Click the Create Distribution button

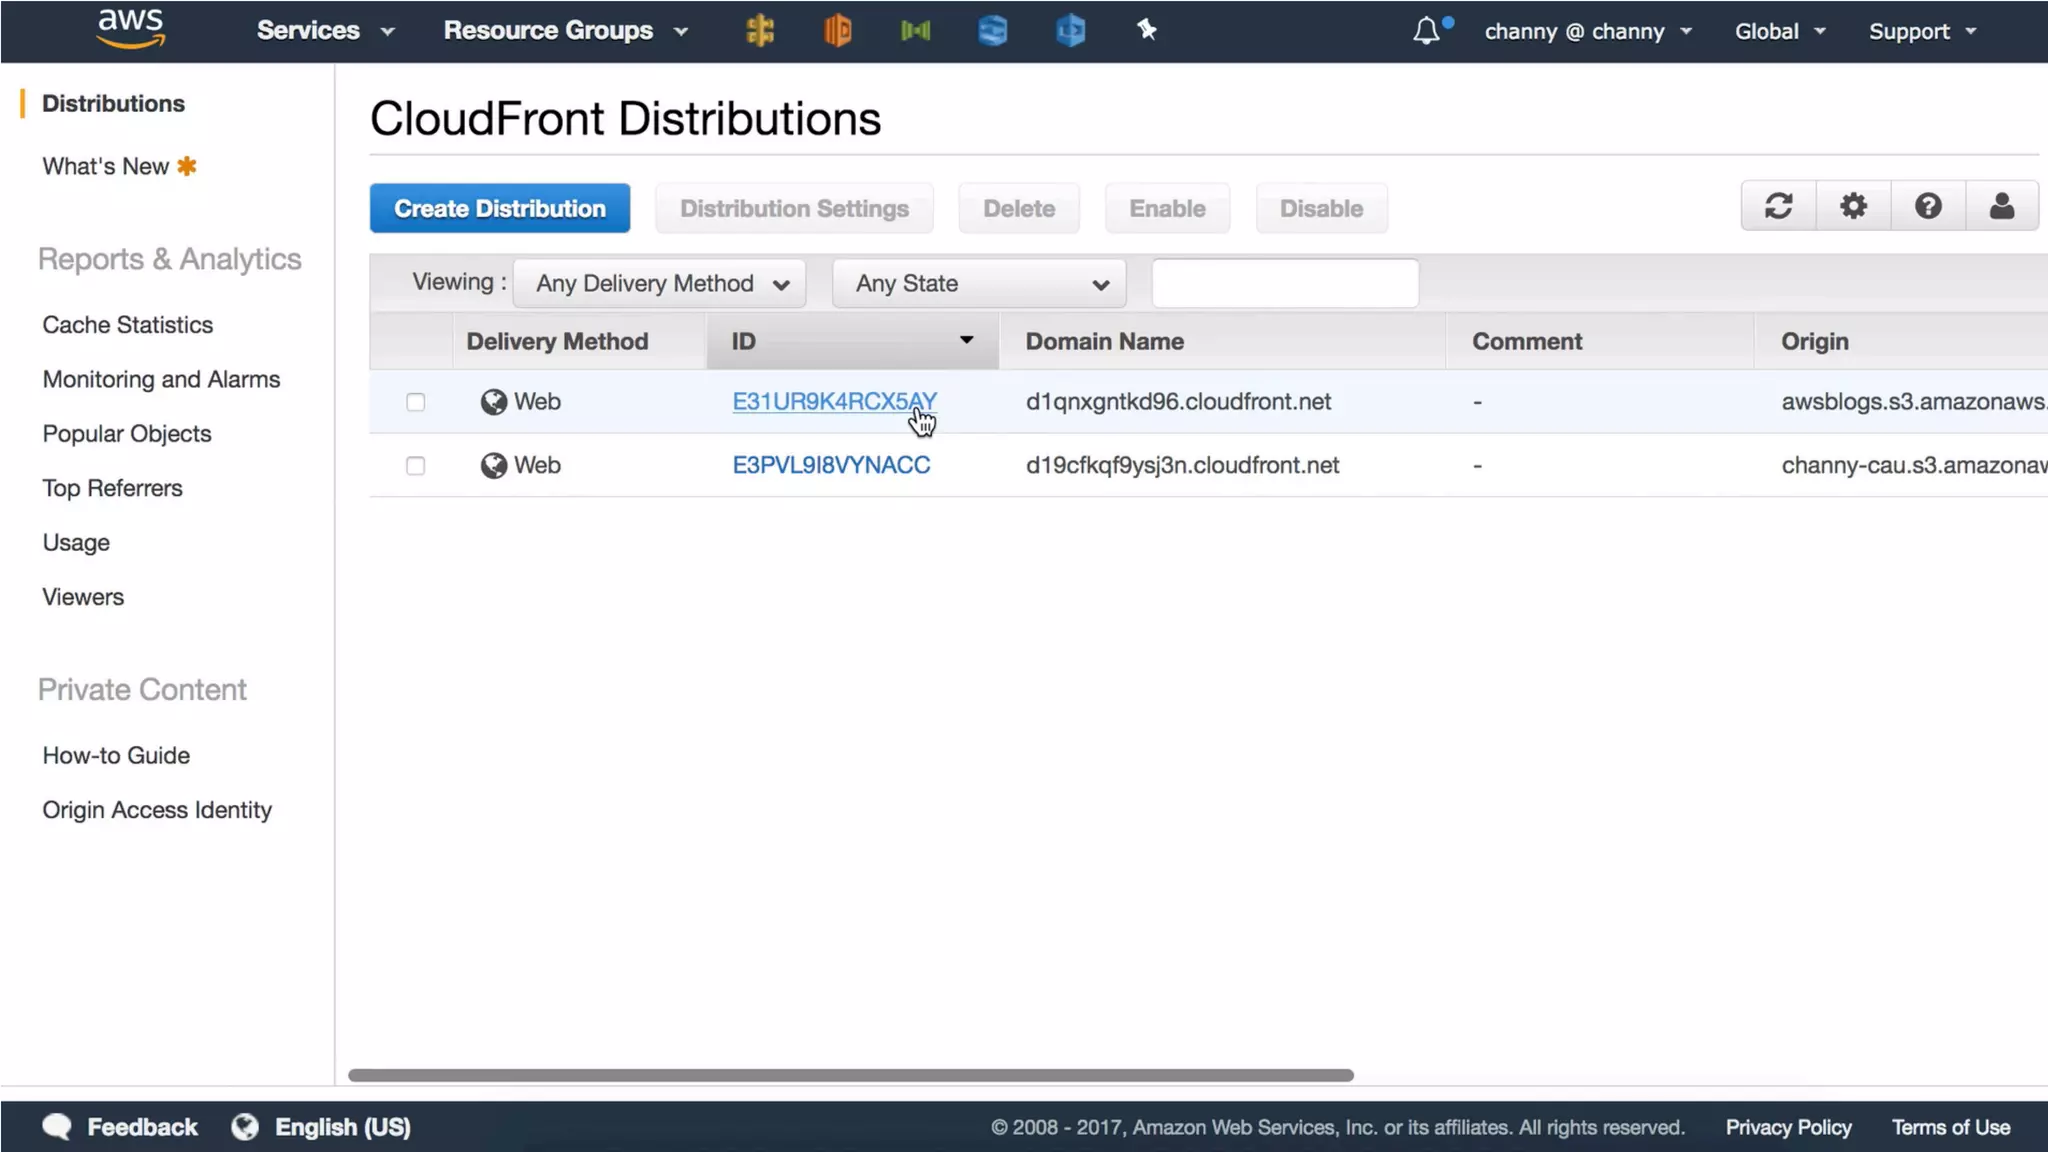tap(499, 208)
